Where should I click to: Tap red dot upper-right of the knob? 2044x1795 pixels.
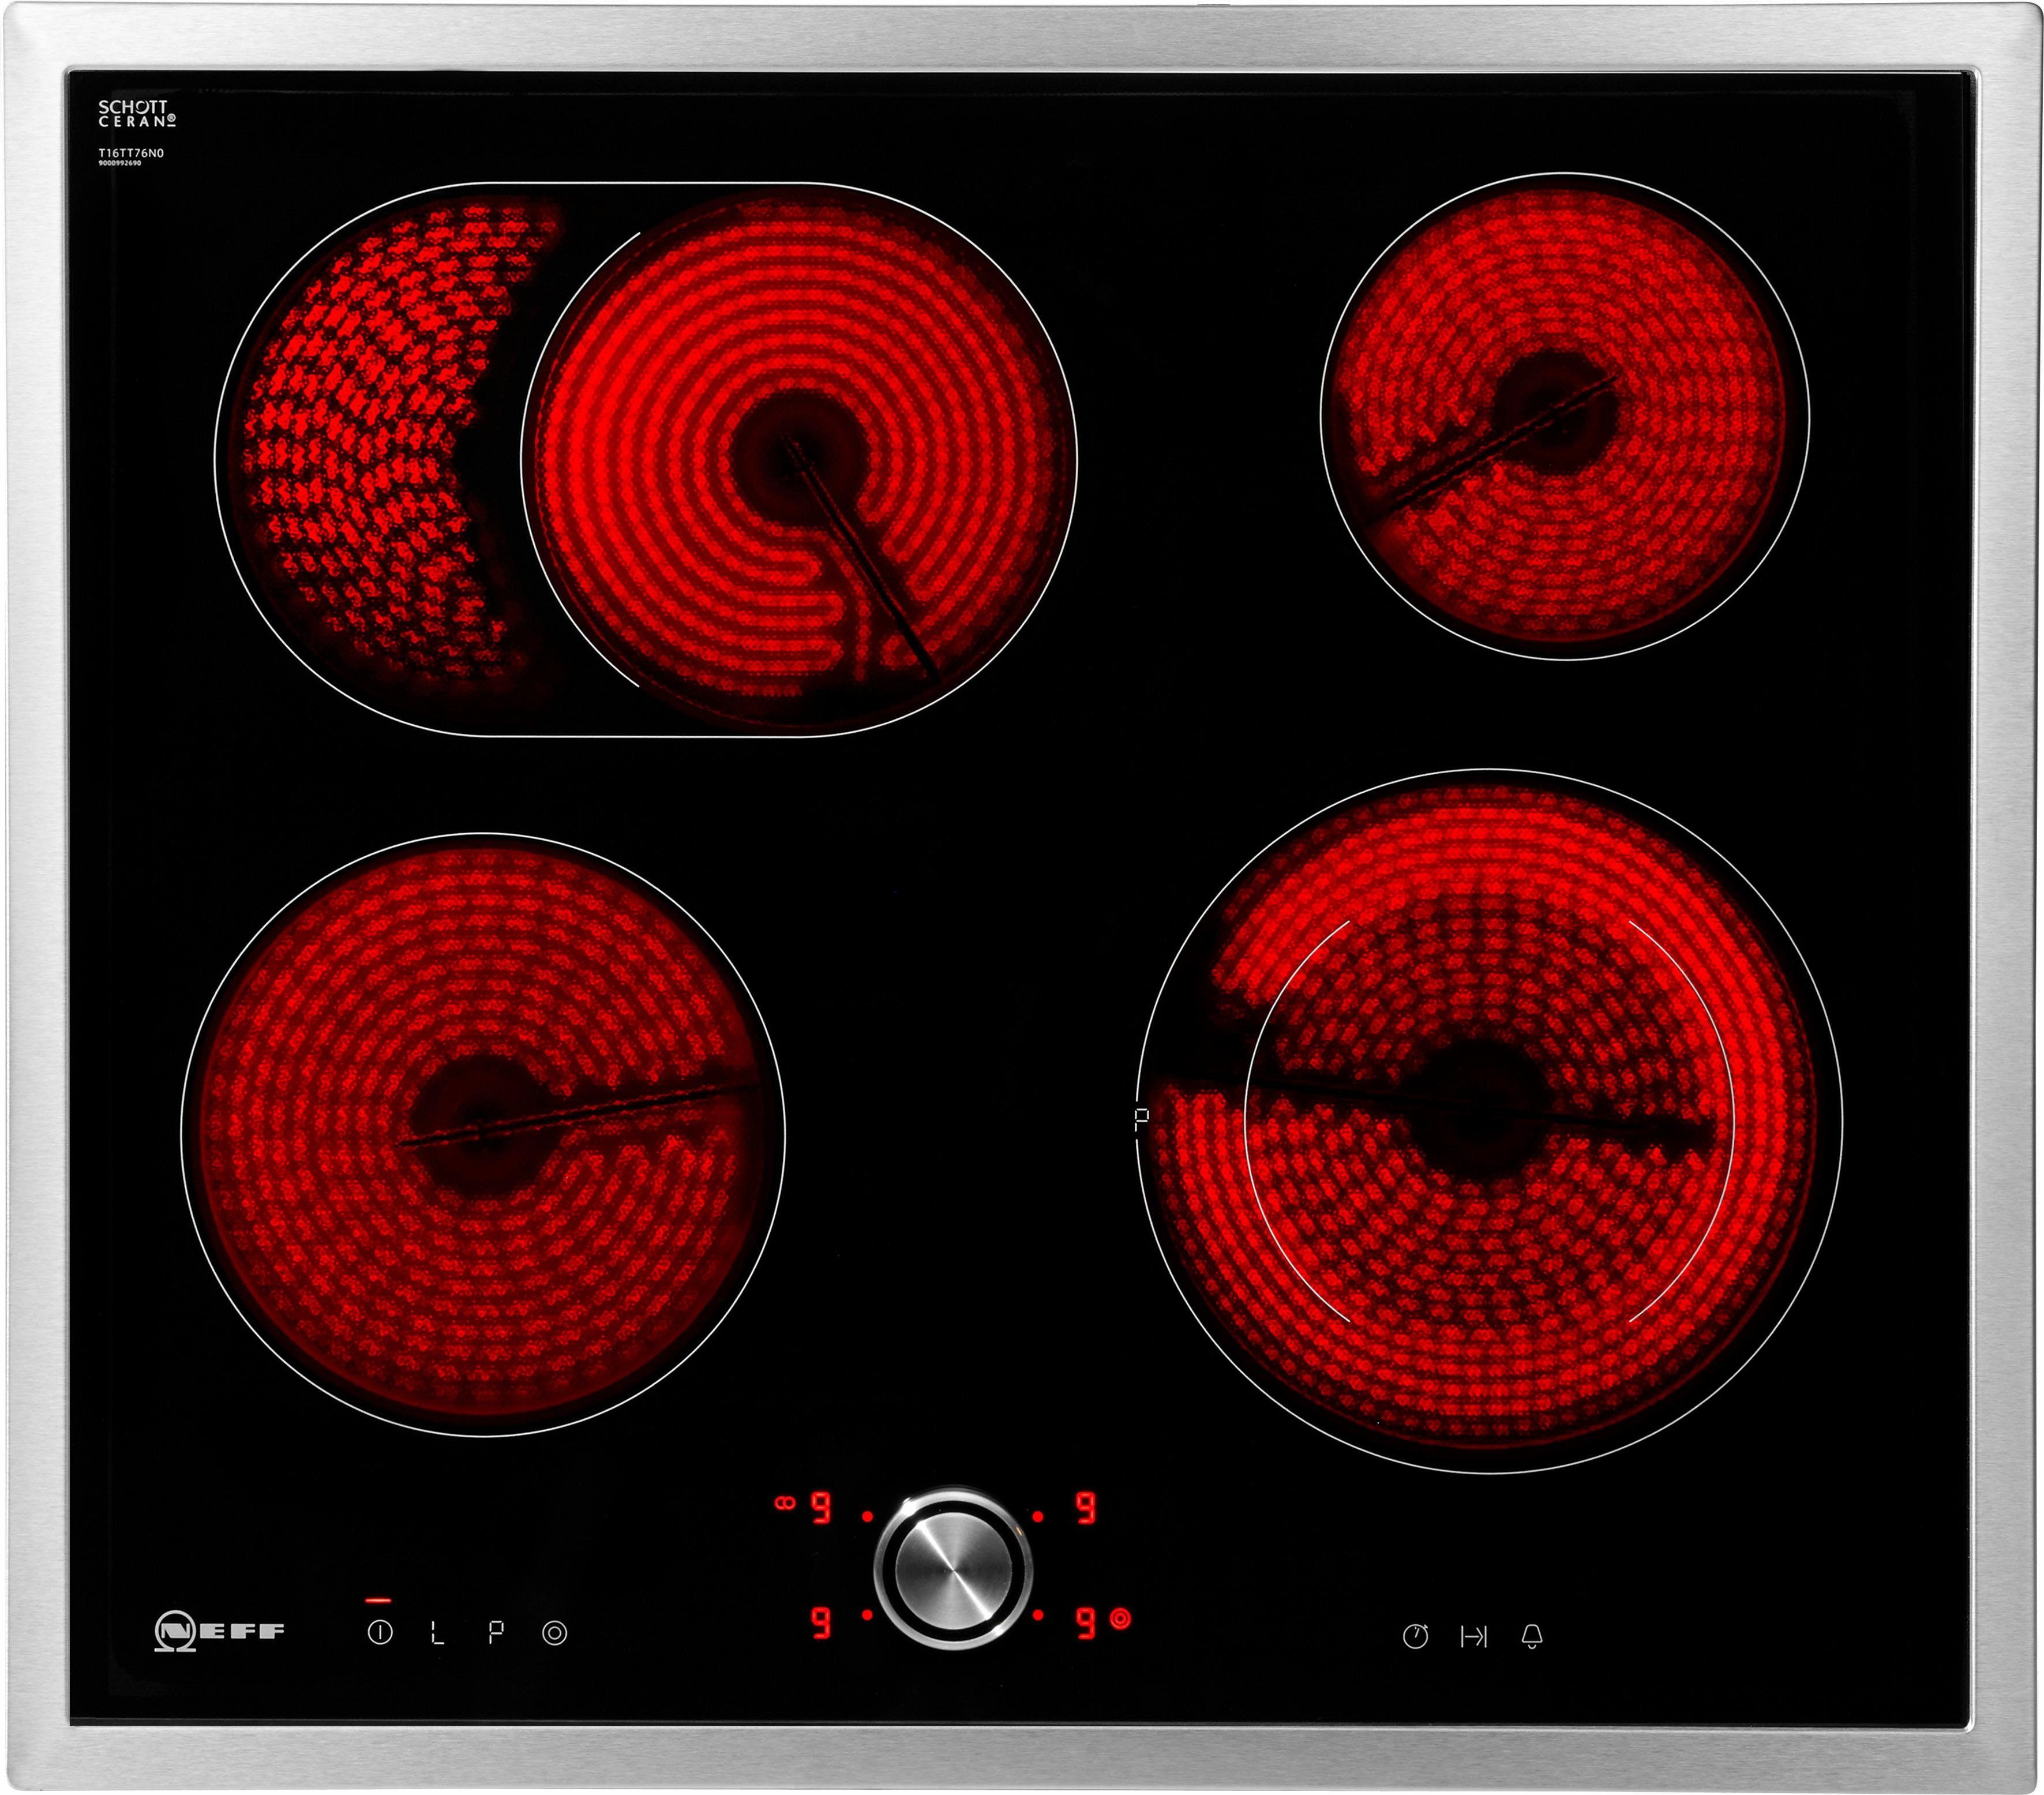1038,1517
